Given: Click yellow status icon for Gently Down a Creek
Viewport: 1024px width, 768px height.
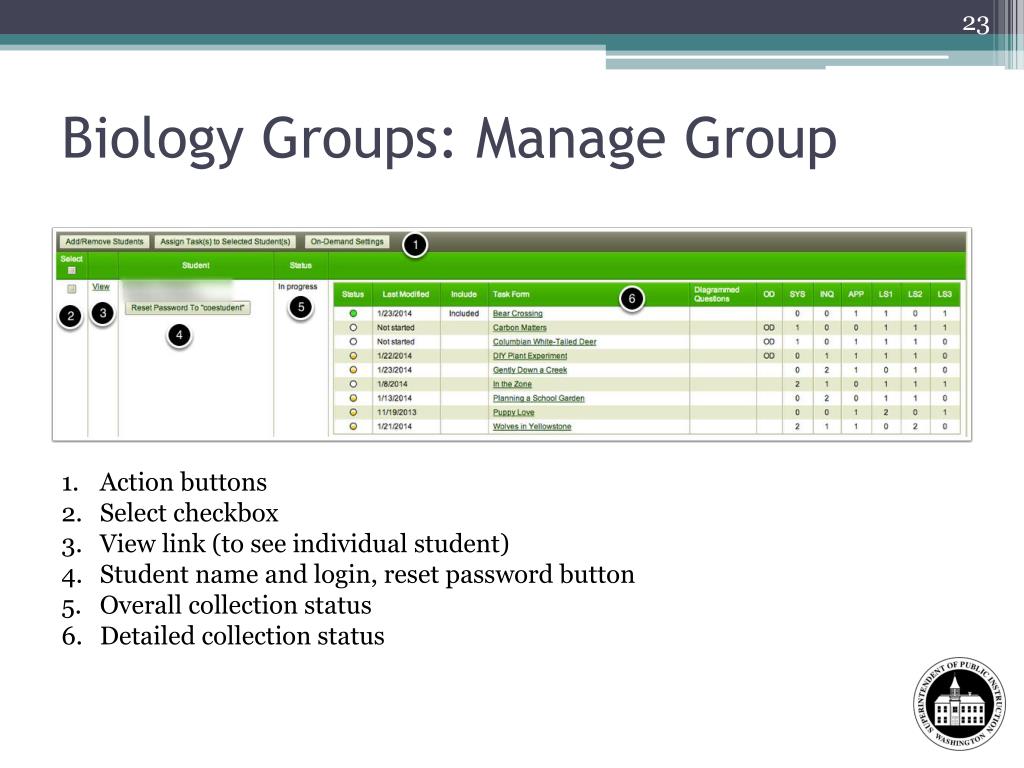Looking at the screenshot, I should click(353, 370).
